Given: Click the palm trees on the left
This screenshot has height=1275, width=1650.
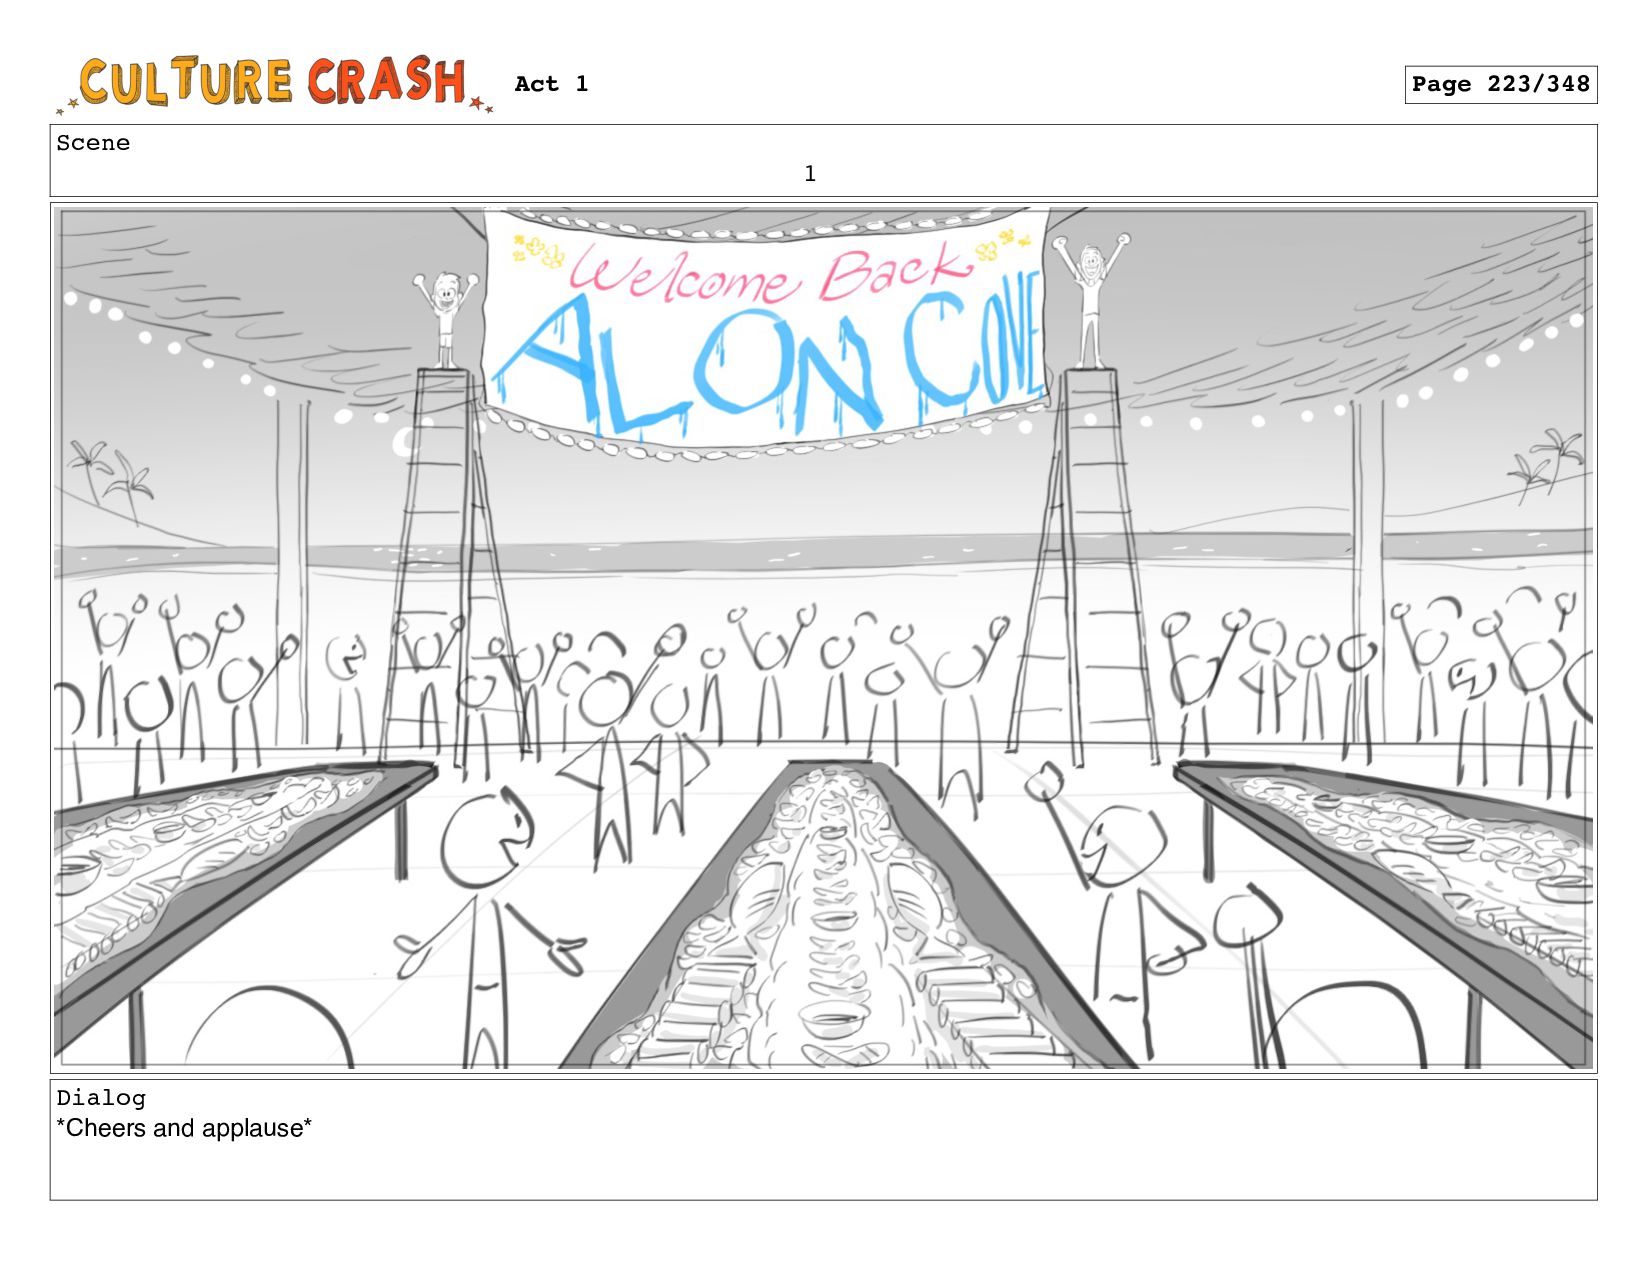Looking at the screenshot, I should click(x=110, y=481).
